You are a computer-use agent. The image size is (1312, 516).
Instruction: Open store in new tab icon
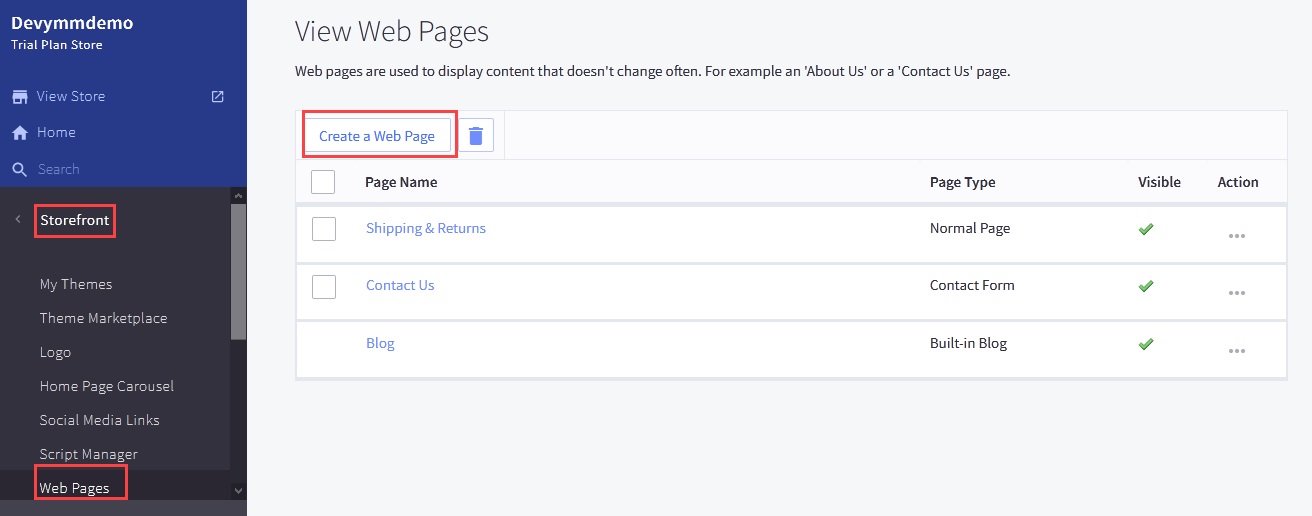tap(217, 97)
